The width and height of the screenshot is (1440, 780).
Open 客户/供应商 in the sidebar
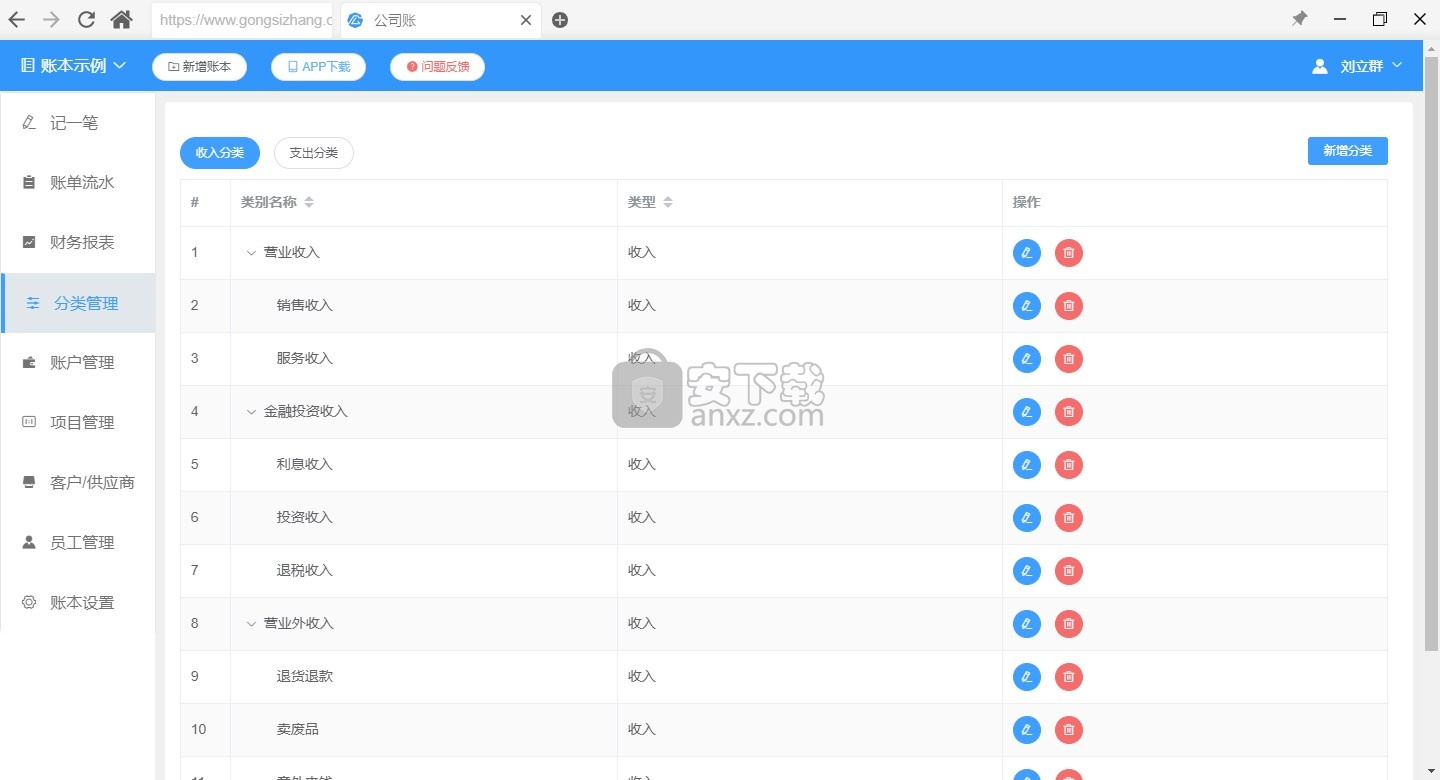coord(78,483)
